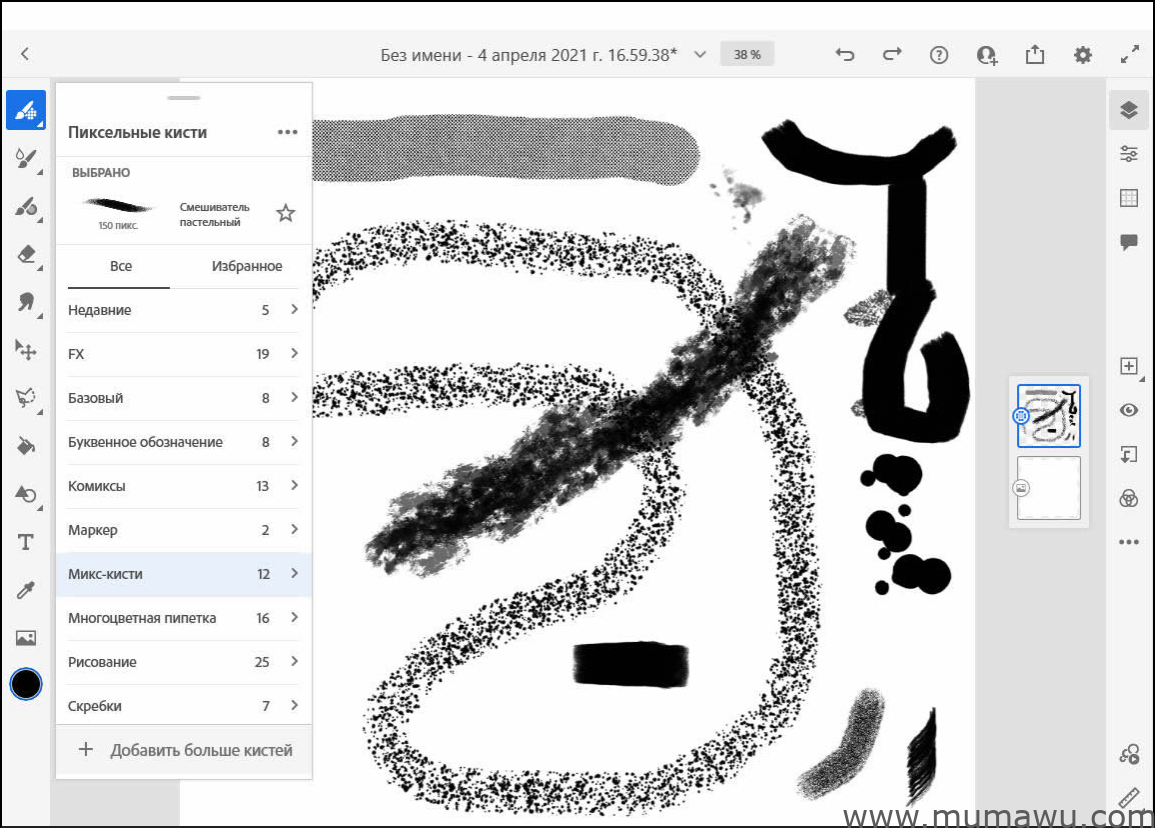Screen dimensions: 1155x828
Task: Click the 38 % zoom button
Action: click(x=747, y=55)
